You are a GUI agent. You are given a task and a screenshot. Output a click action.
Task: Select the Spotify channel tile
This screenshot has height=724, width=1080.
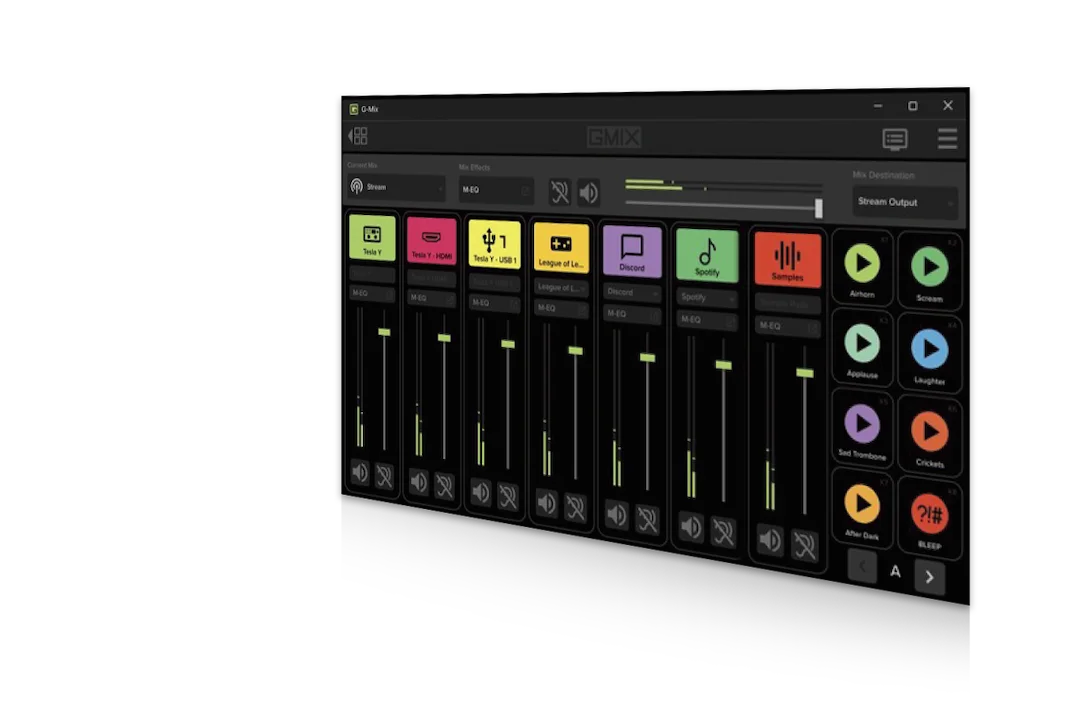(707, 256)
